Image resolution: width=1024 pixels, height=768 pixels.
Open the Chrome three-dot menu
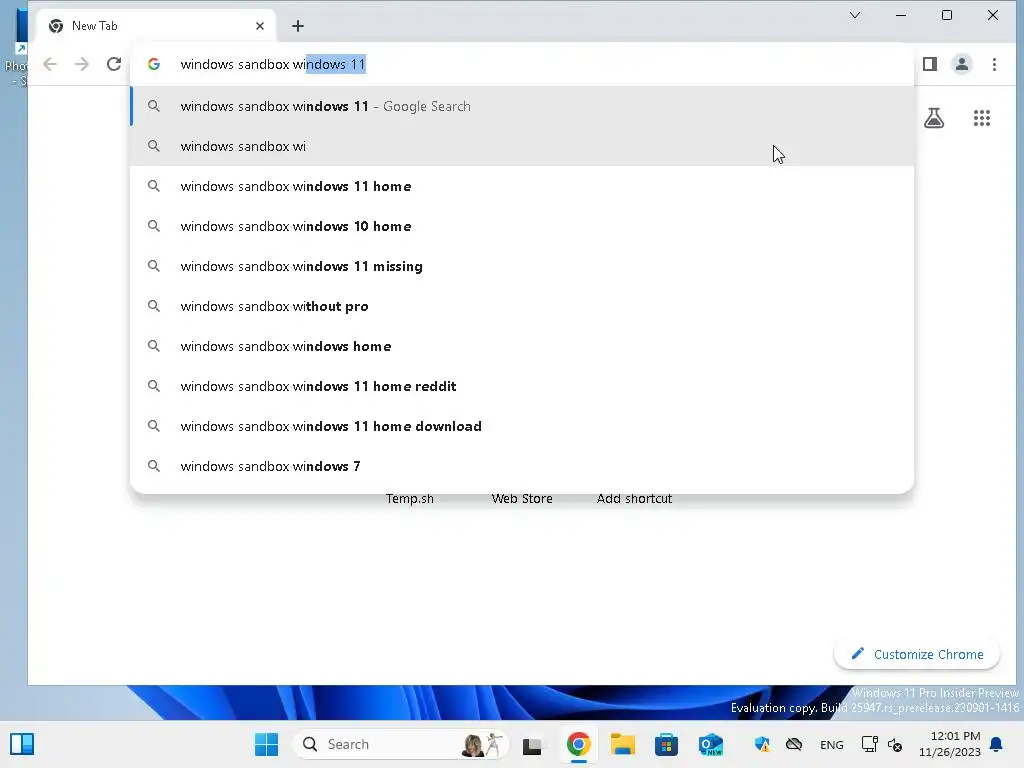tap(994, 64)
